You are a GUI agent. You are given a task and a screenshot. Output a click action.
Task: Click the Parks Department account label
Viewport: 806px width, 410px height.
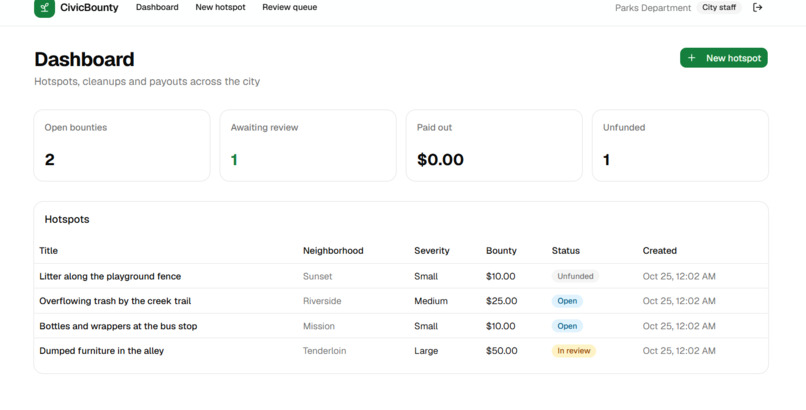[653, 8]
